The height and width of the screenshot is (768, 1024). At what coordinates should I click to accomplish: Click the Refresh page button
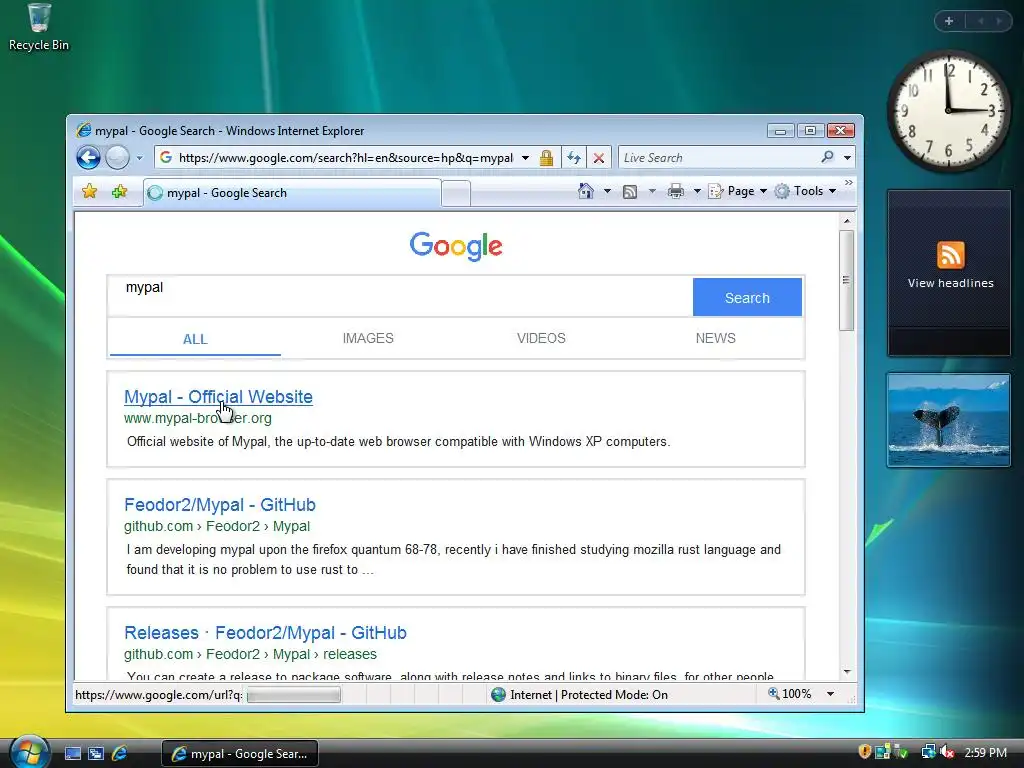pyautogui.click(x=574, y=157)
